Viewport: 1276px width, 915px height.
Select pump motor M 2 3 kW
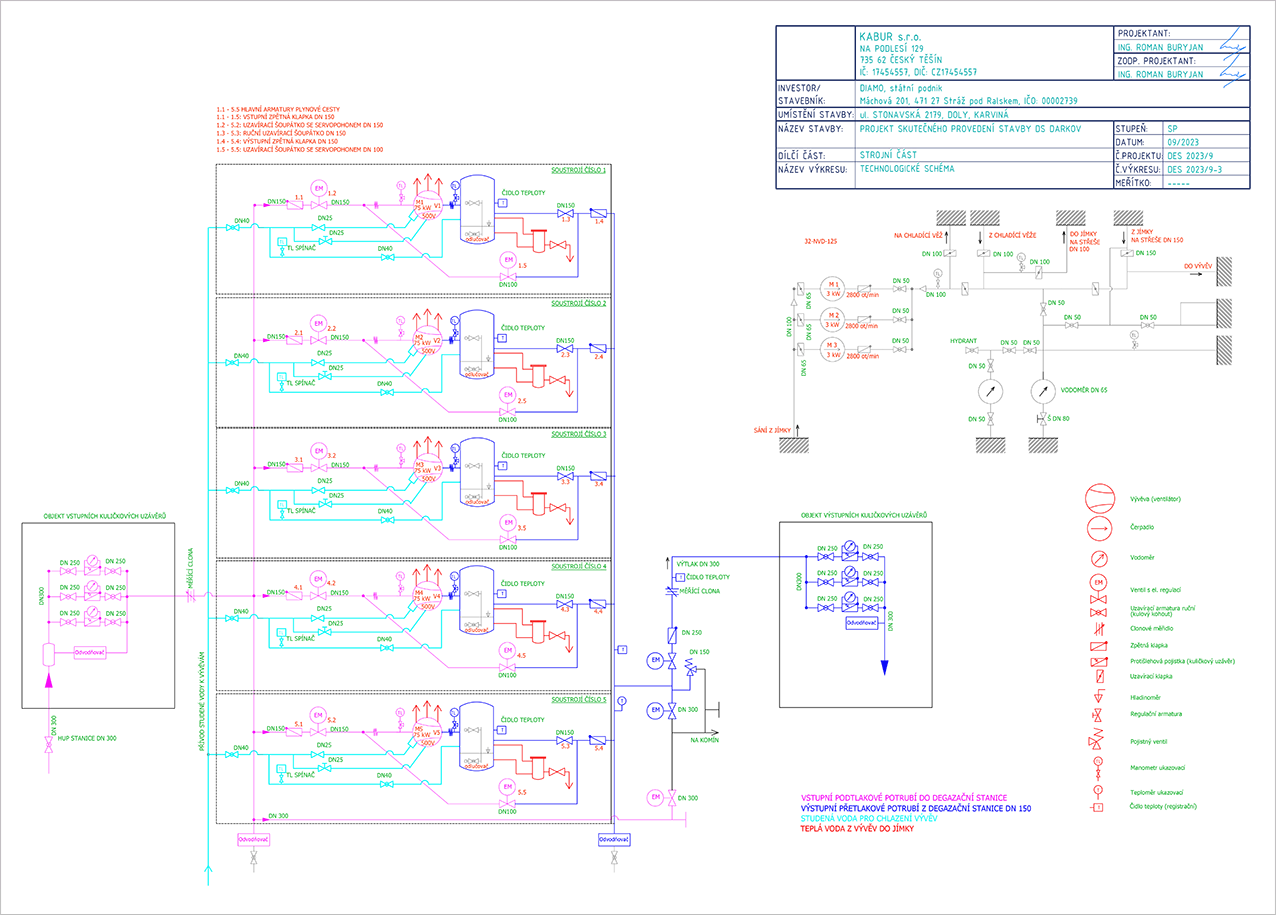coord(831,318)
